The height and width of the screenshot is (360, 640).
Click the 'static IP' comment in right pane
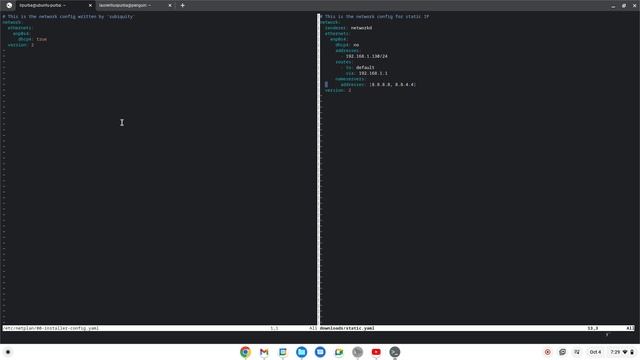375,17
